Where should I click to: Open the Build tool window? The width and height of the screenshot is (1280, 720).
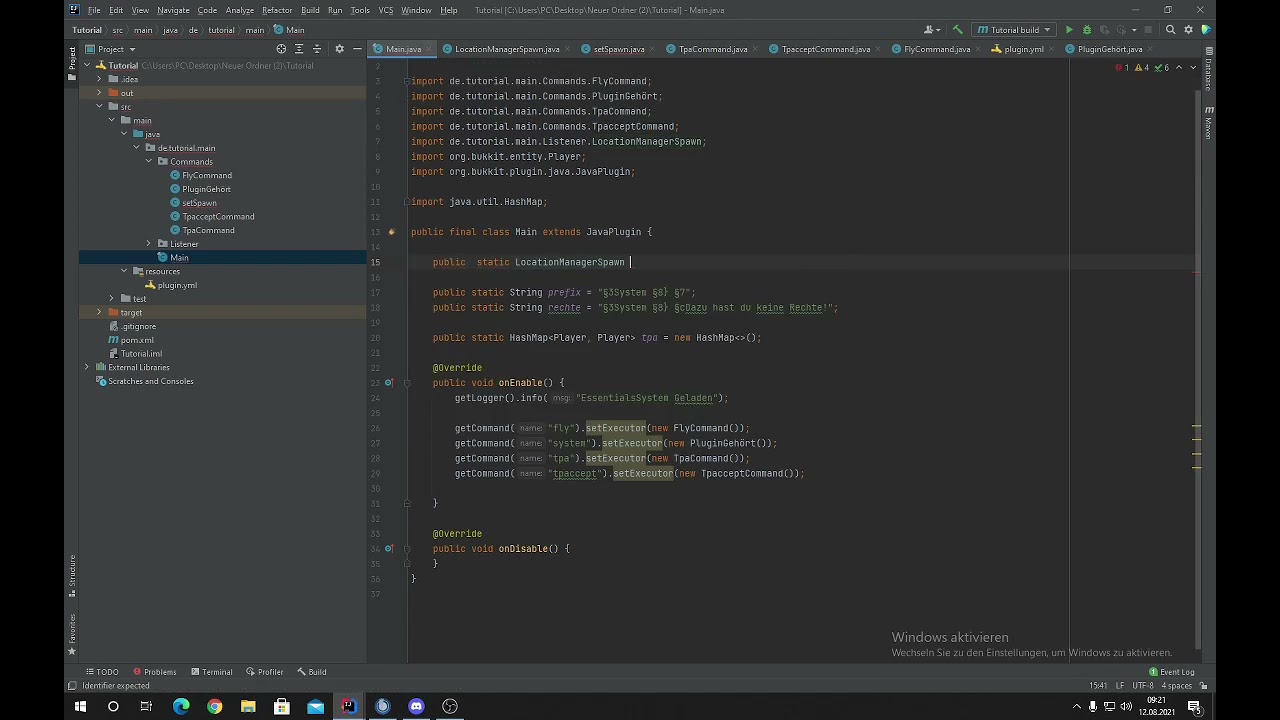[x=312, y=672]
